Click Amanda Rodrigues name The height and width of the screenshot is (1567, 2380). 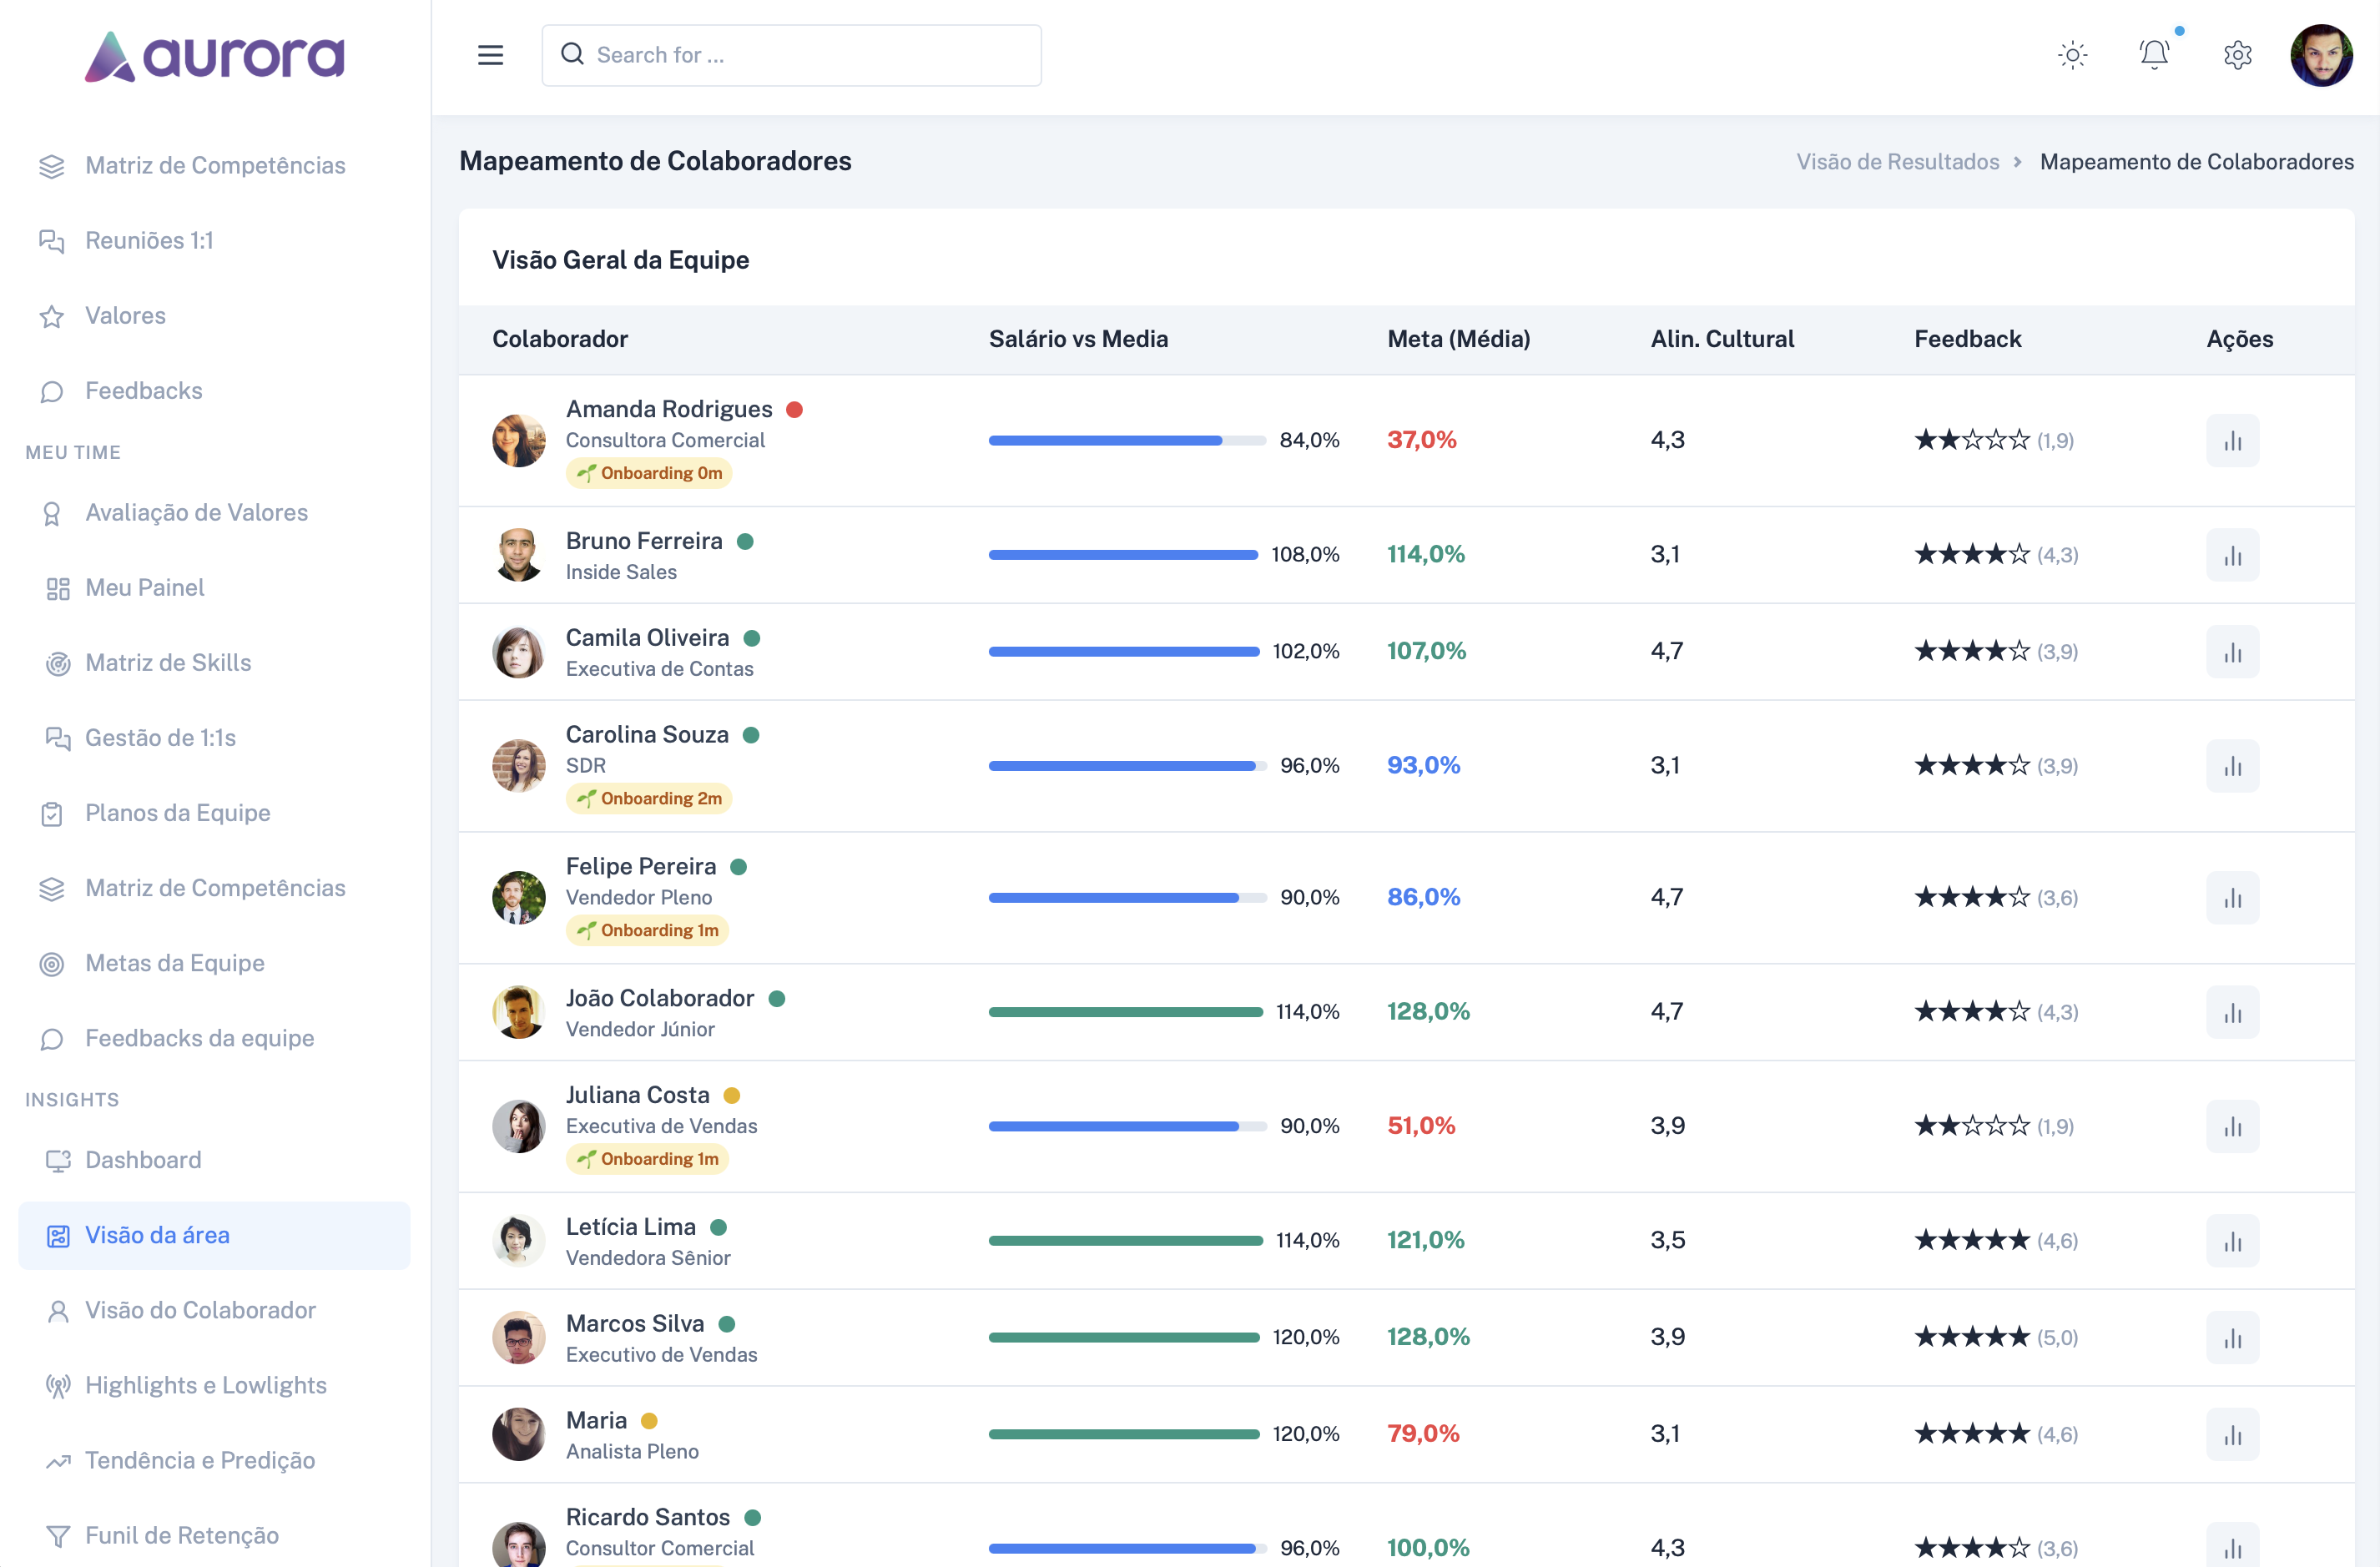tap(669, 409)
